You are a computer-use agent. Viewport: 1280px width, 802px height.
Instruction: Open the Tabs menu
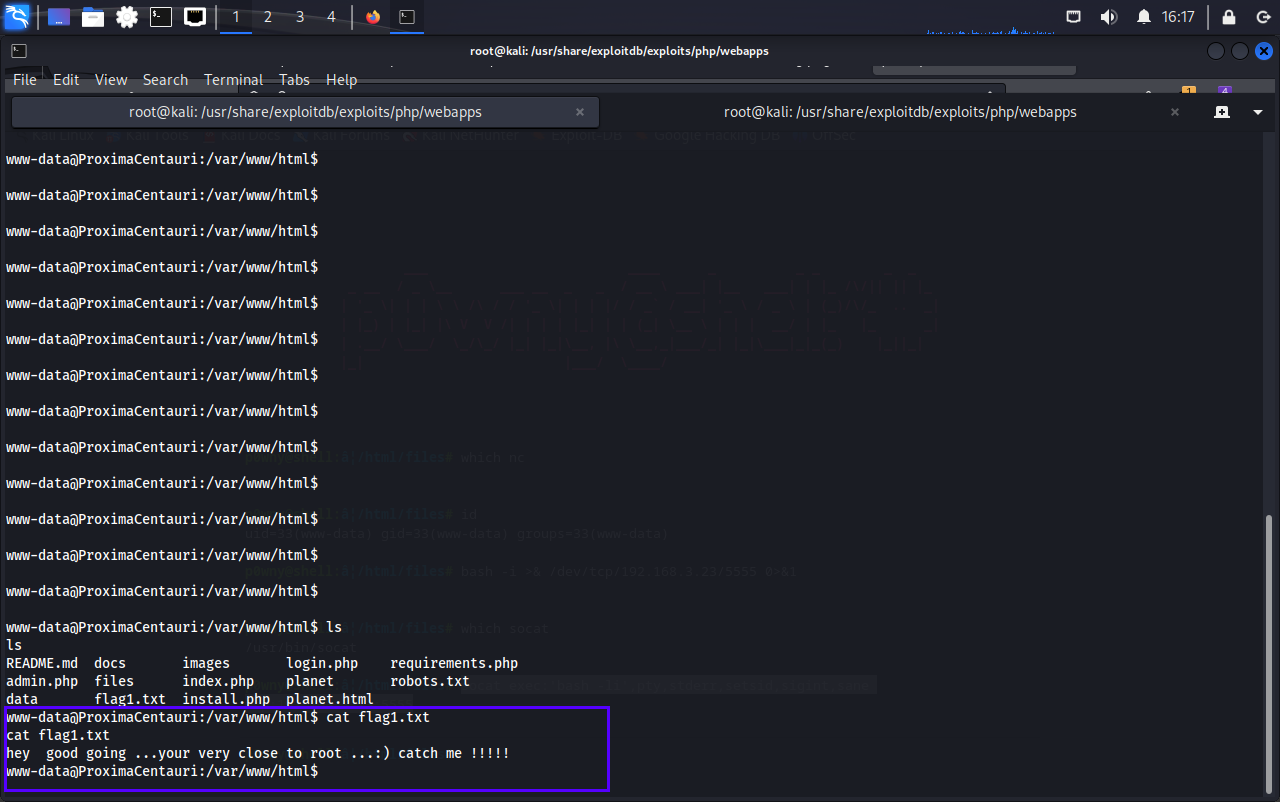pos(294,80)
